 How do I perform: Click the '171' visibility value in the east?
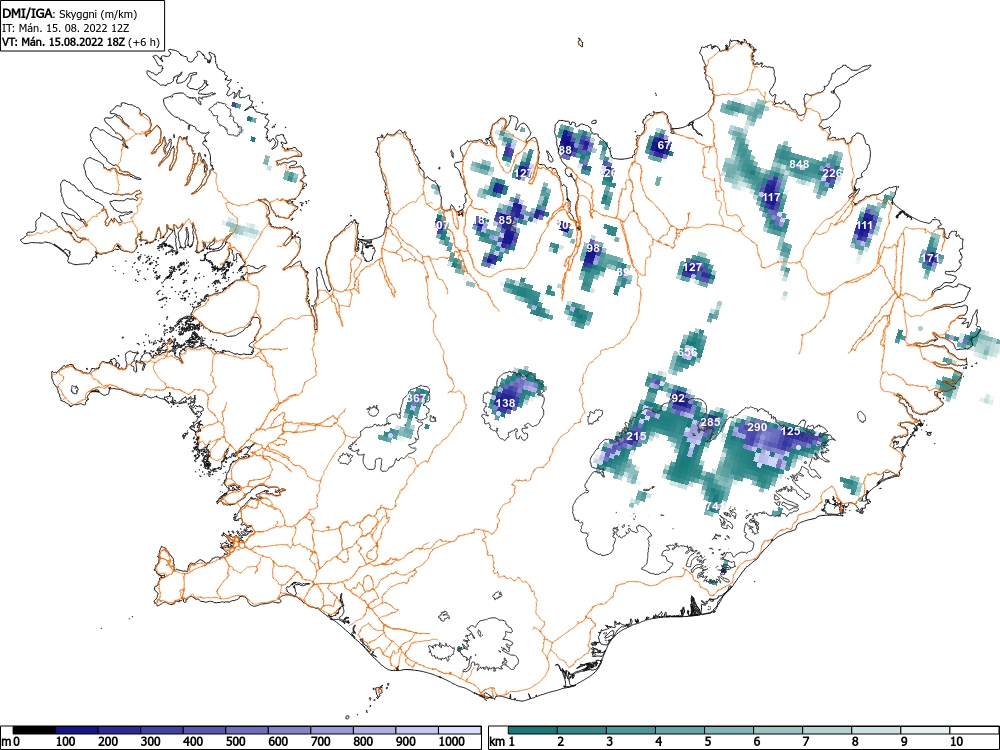[931, 258]
